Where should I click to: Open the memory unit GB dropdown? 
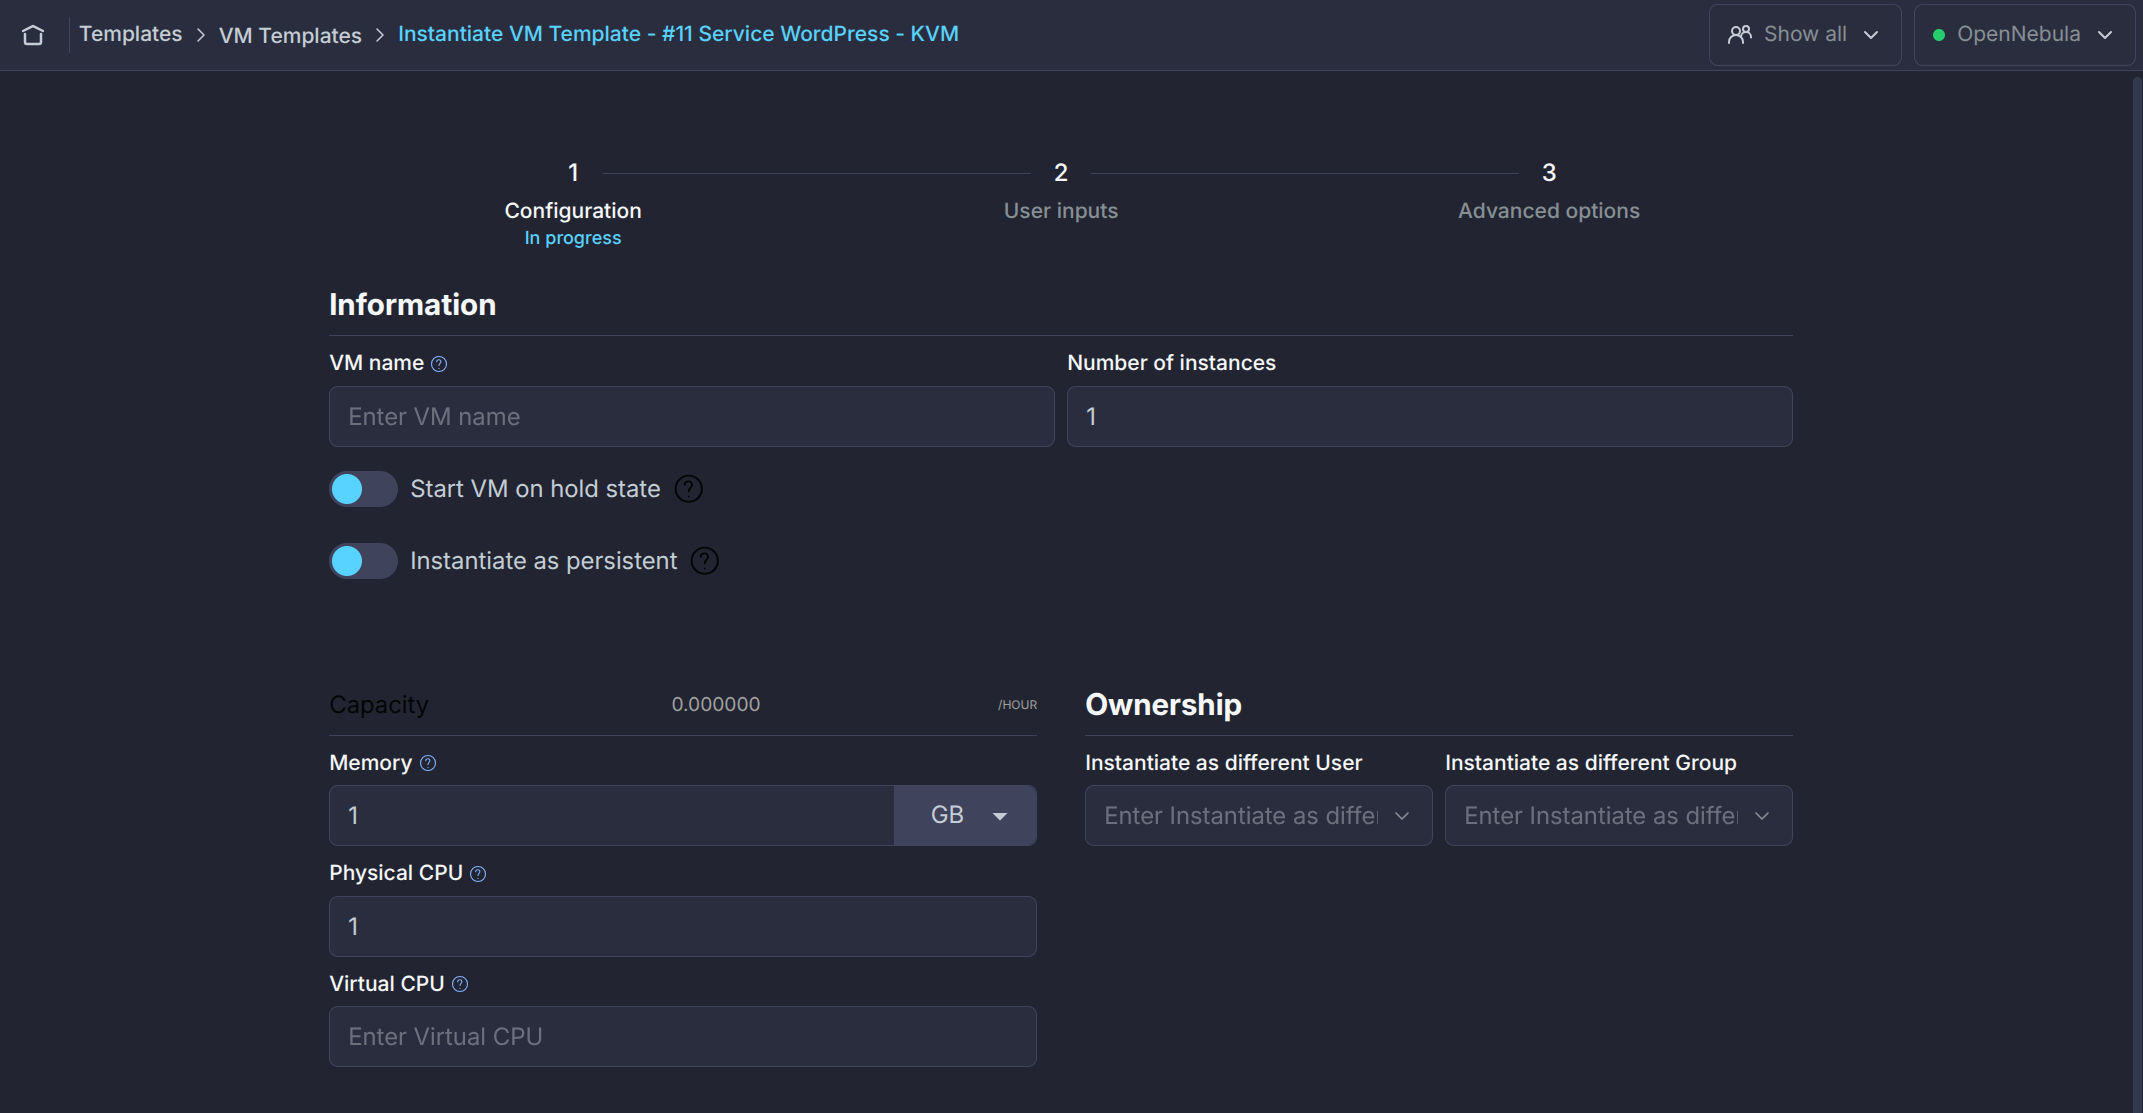click(x=965, y=816)
